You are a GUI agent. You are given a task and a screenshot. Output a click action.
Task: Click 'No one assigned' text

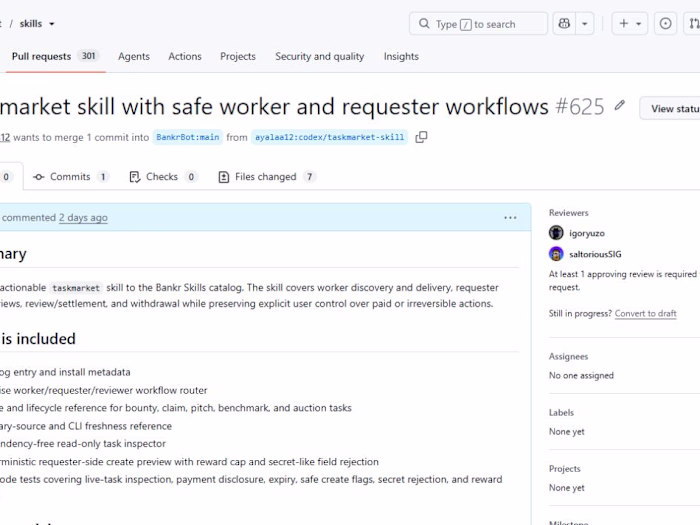pos(581,375)
